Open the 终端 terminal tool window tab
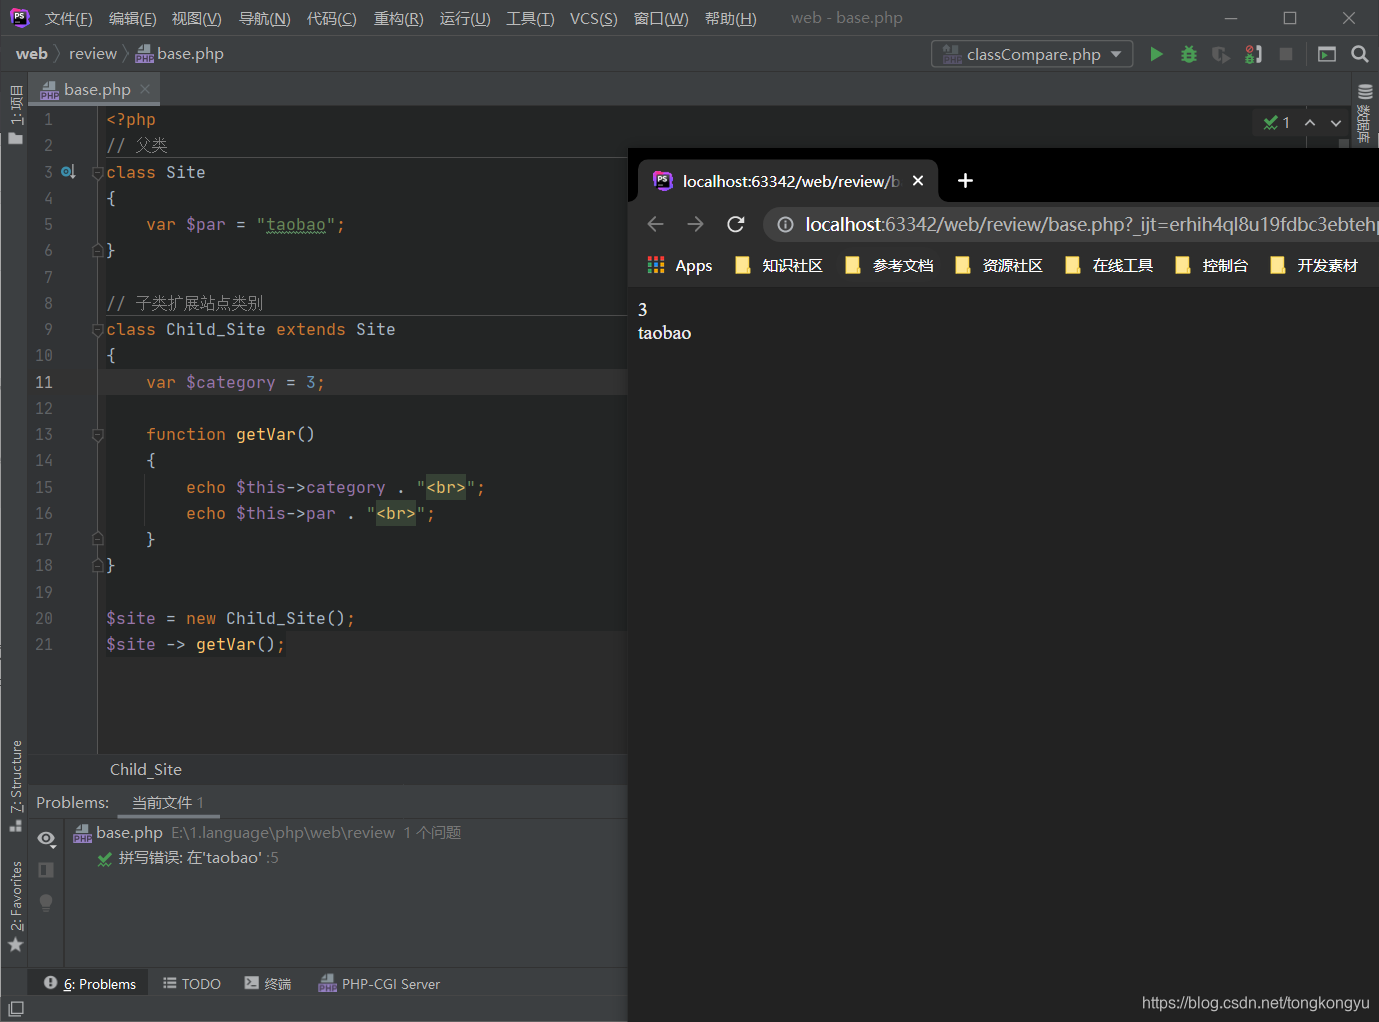 [268, 984]
